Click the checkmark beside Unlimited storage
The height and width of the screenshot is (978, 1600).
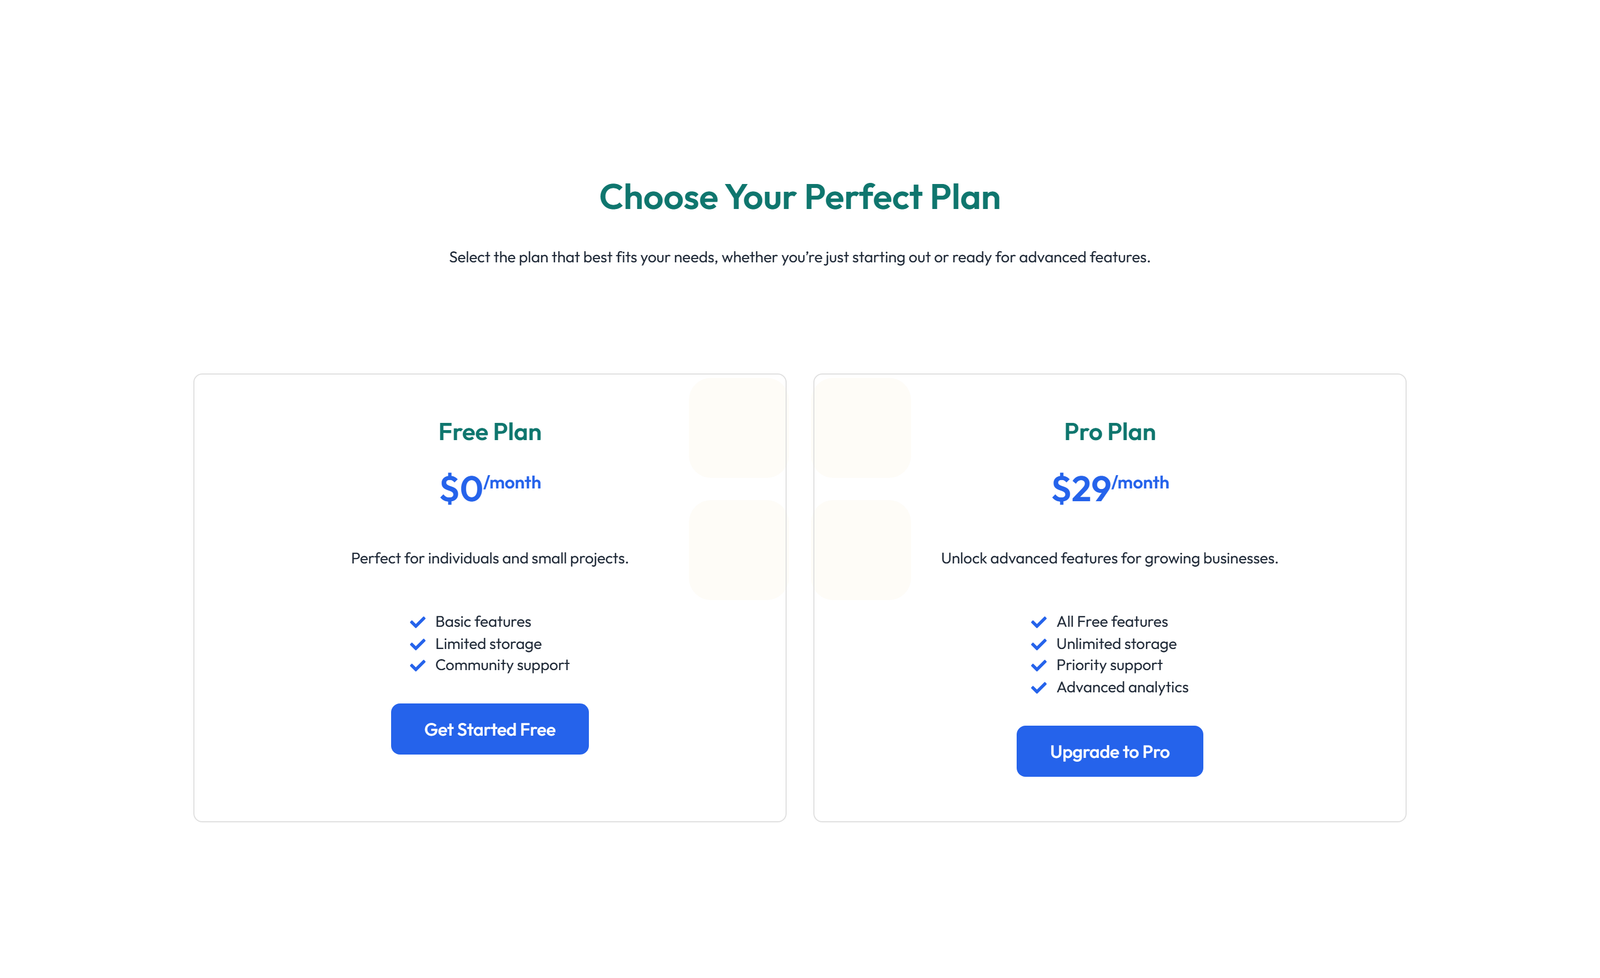(x=1039, y=643)
